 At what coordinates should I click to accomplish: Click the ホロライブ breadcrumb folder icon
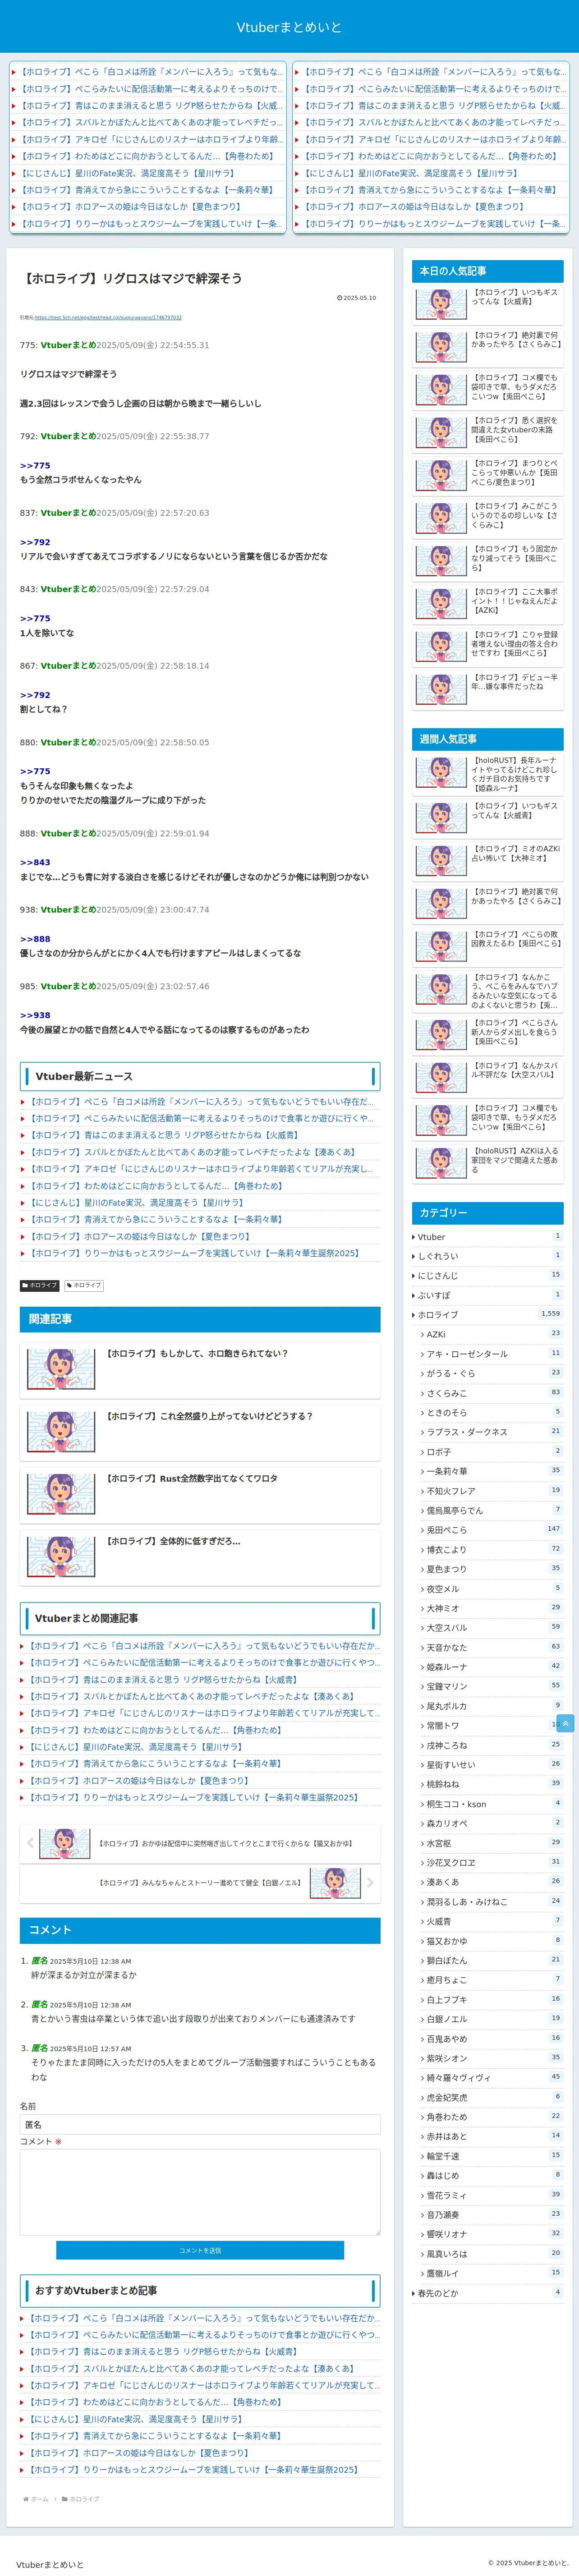point(65,2499)
